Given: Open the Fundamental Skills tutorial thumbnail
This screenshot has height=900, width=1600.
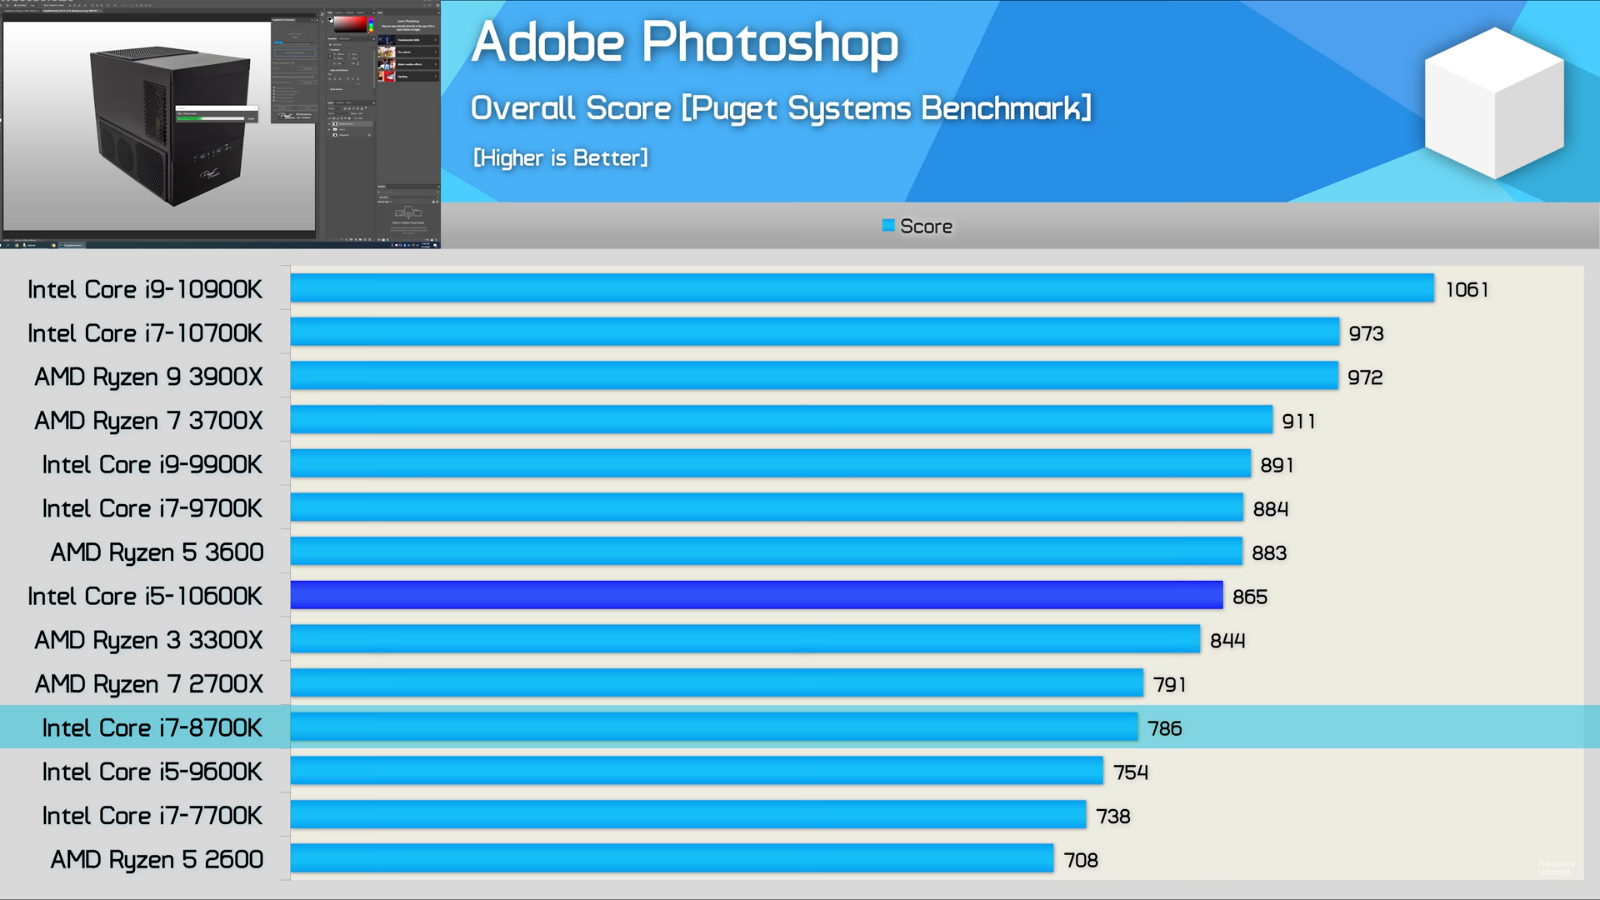Looking at the screenshot, I should [386, 40].
